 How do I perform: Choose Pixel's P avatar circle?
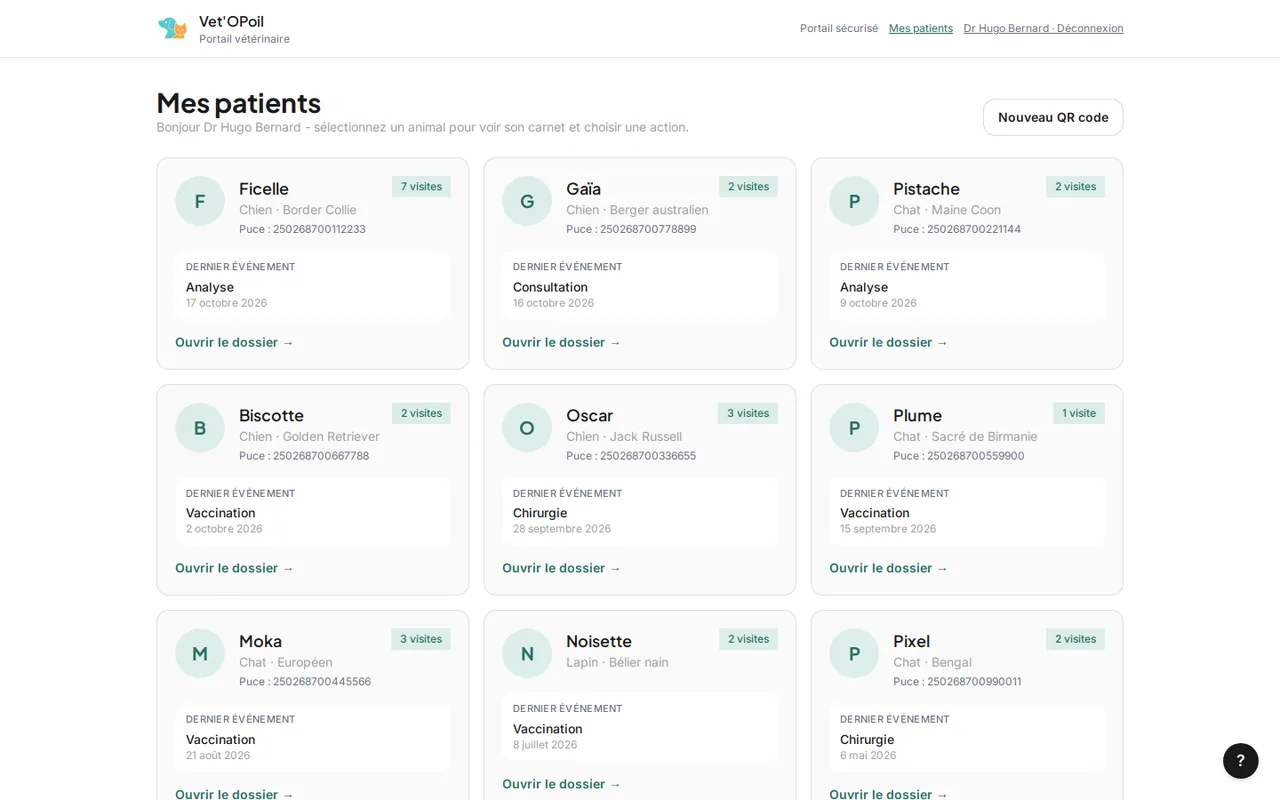pyautogui.click(x=854, y=654)
